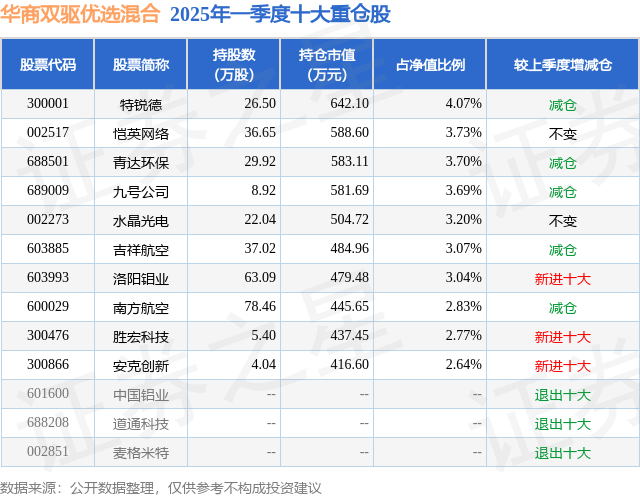Click 不变 status in 水晶光电 row
640x497 pixels.
tap(562, 221)
